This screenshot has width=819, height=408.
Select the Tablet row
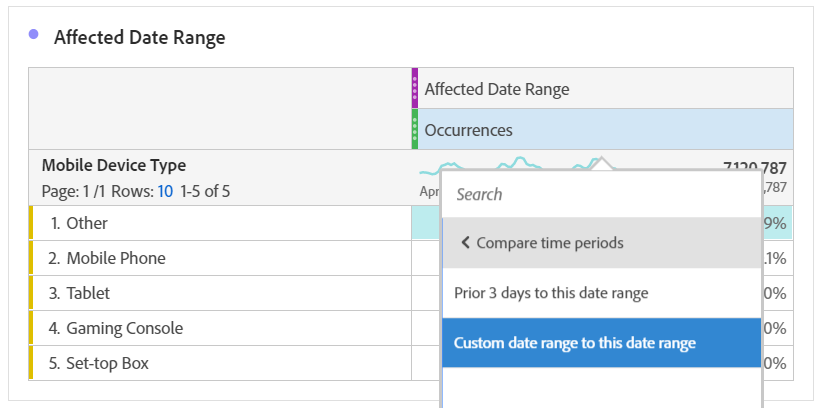click(x=88, y=293)
